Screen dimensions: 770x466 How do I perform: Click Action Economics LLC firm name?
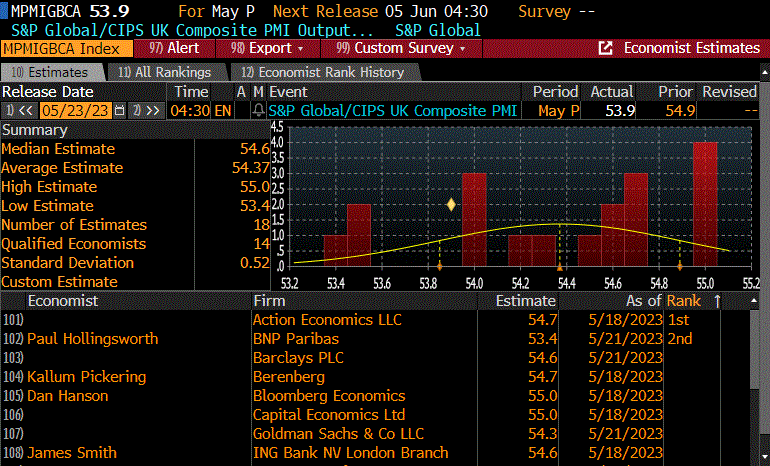coord(327,320)
